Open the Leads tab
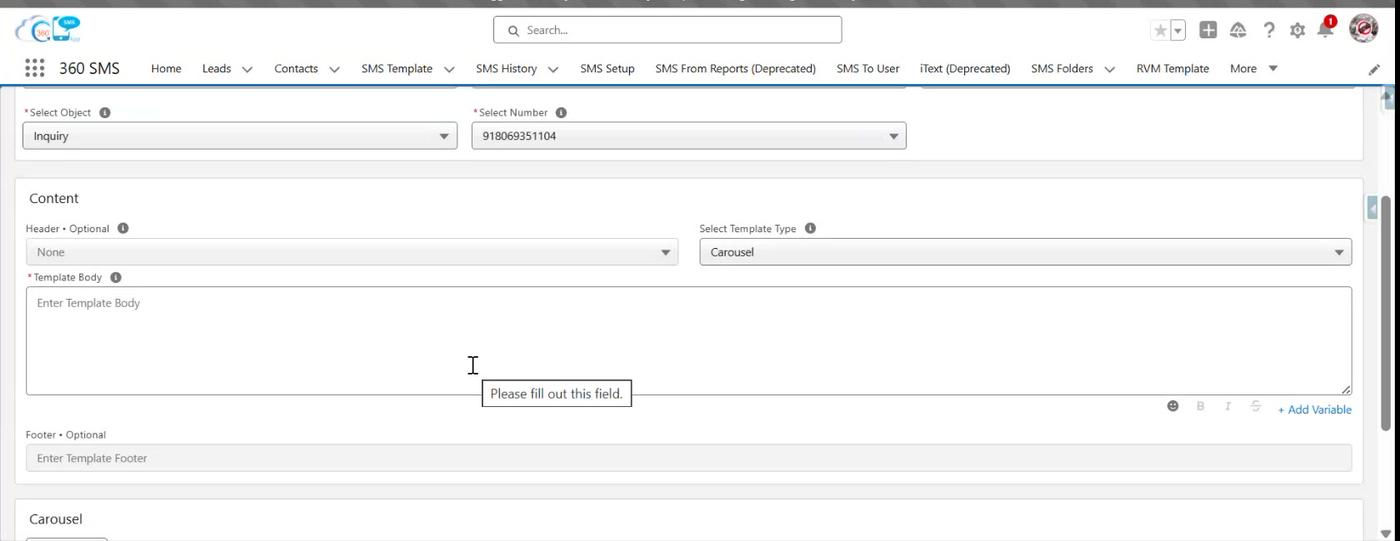Viewport: 1400px width, 541px height. 216,69
